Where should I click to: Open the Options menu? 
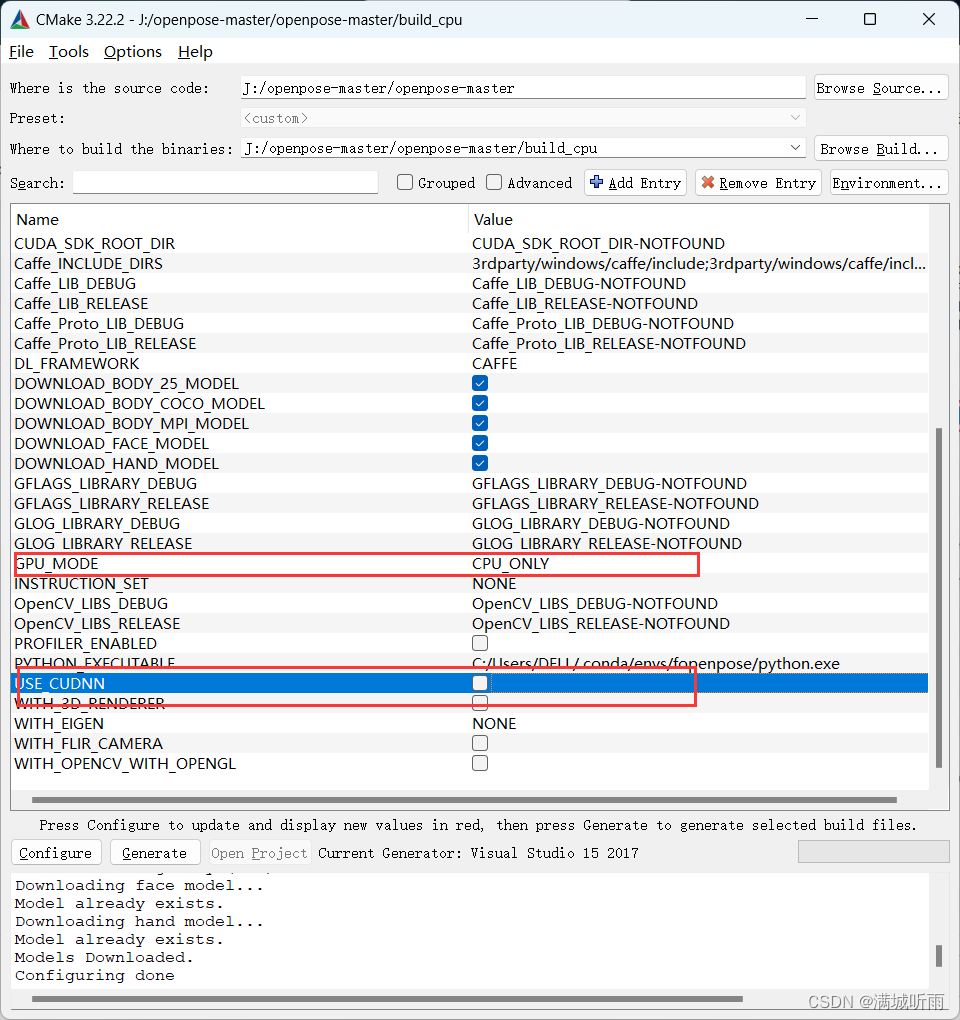coord(132,51)
